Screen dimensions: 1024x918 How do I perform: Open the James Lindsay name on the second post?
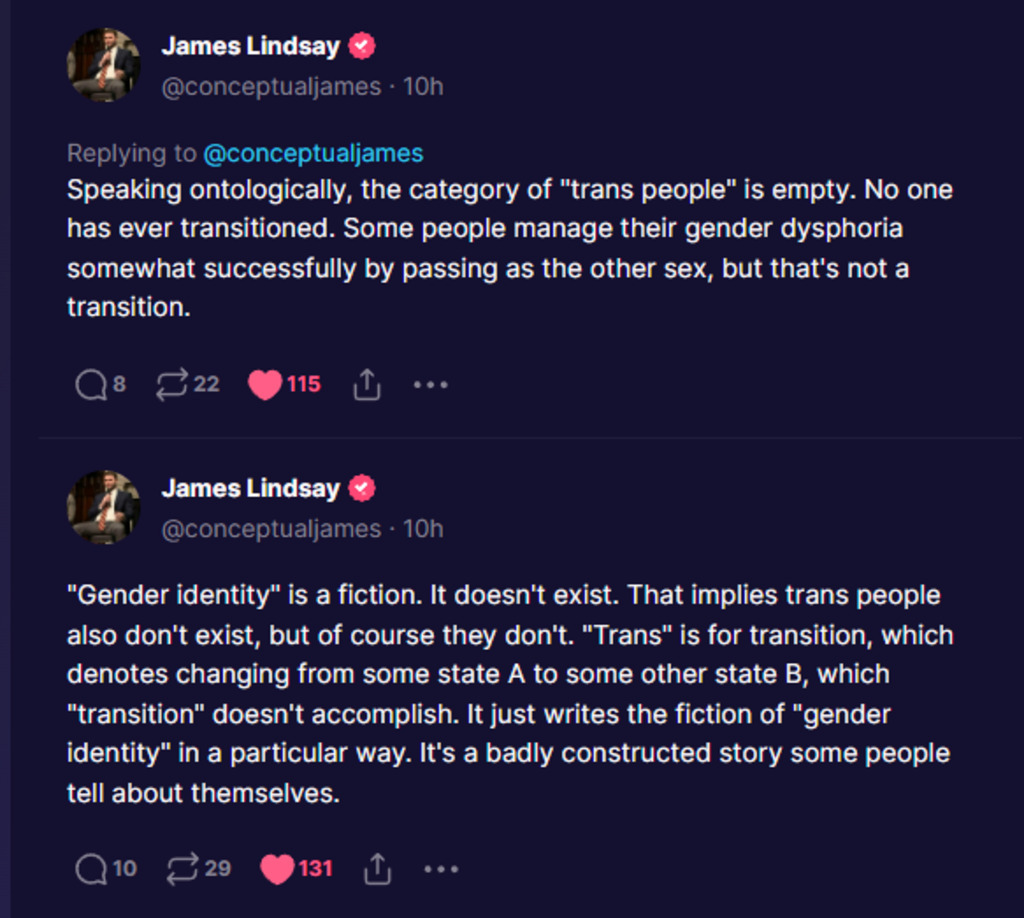click(x=250, y=488)
